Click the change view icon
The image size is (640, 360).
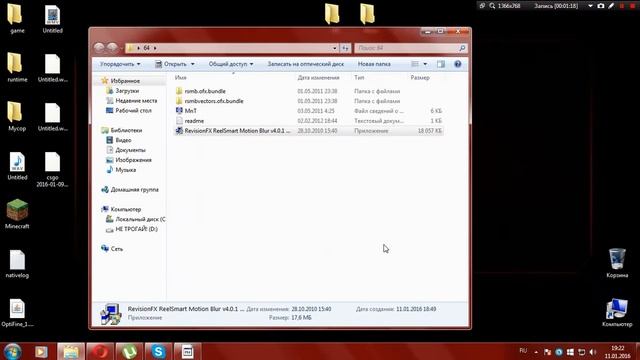point(415,64)
